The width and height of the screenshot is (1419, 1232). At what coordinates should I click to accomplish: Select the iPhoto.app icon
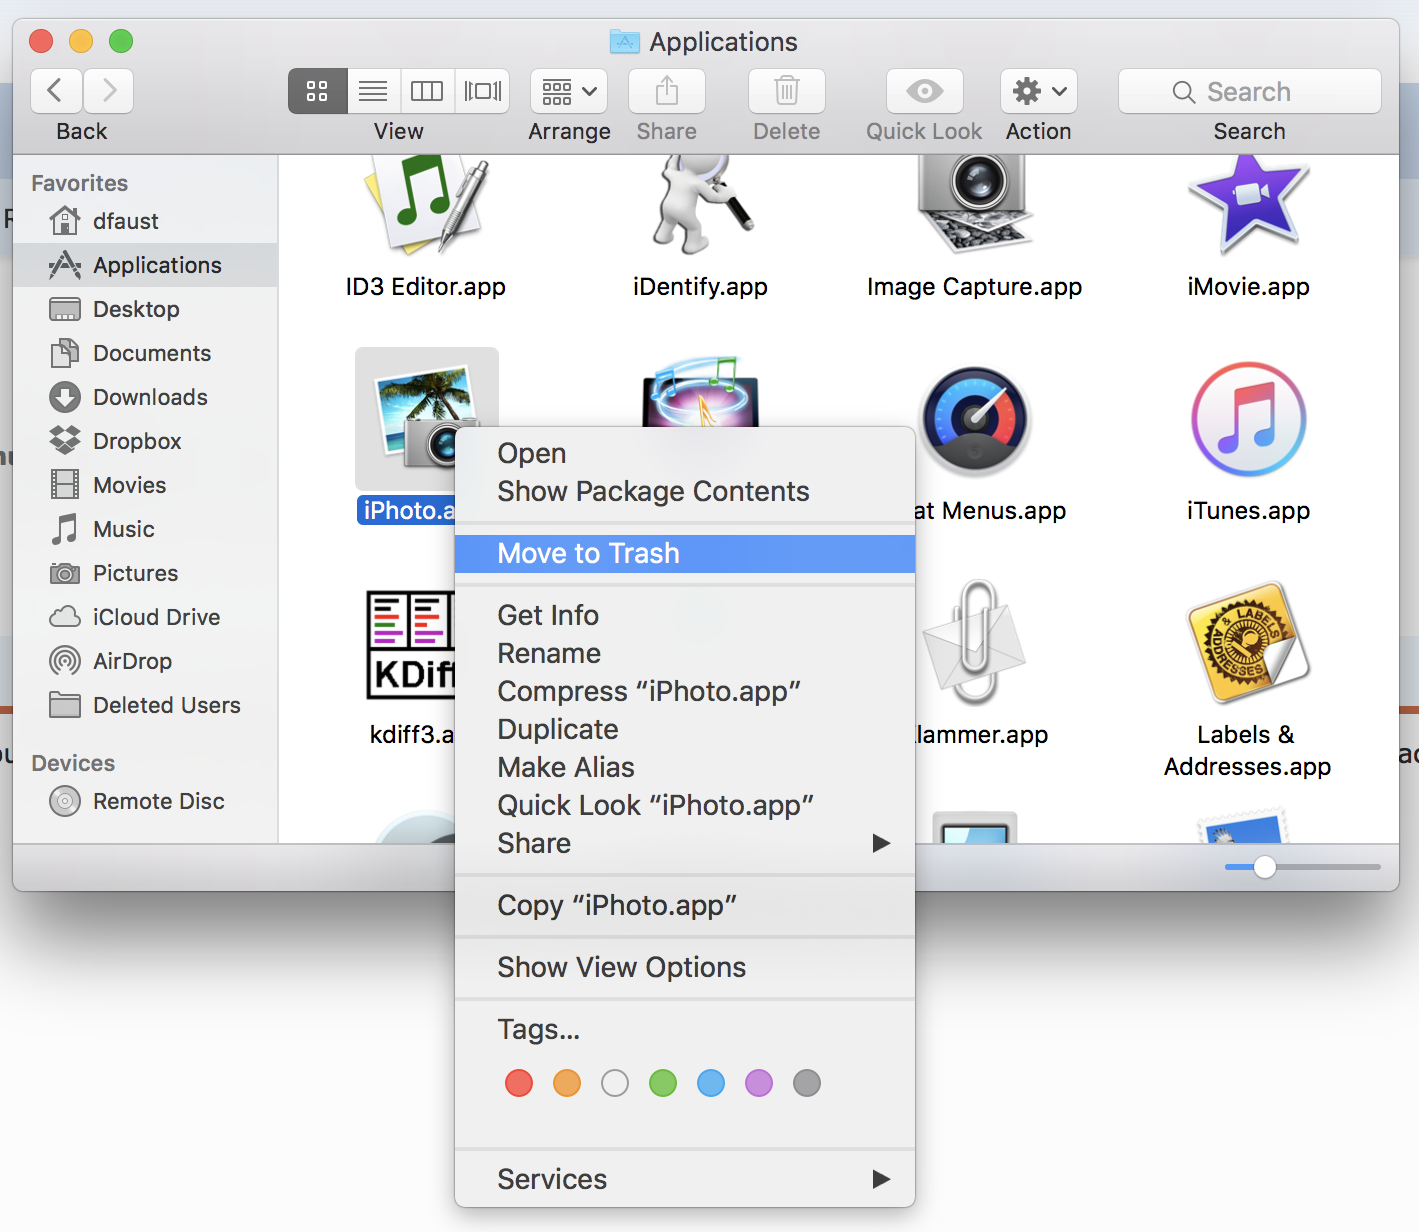414,416
